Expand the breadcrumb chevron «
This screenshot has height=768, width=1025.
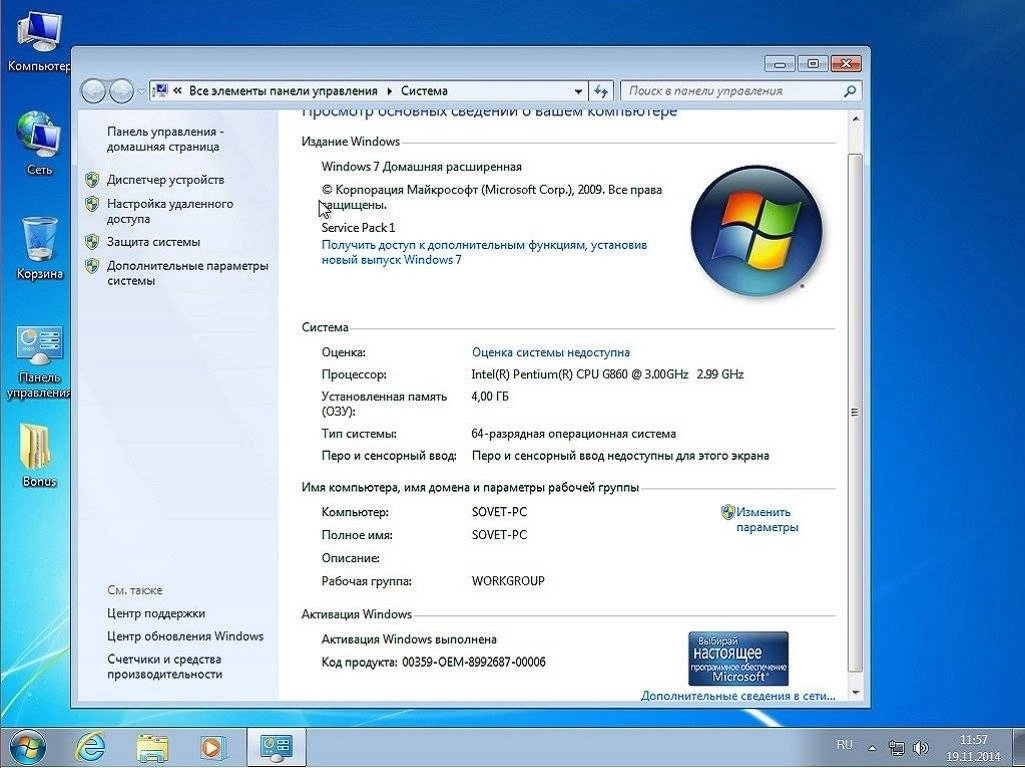coord(177,91)
